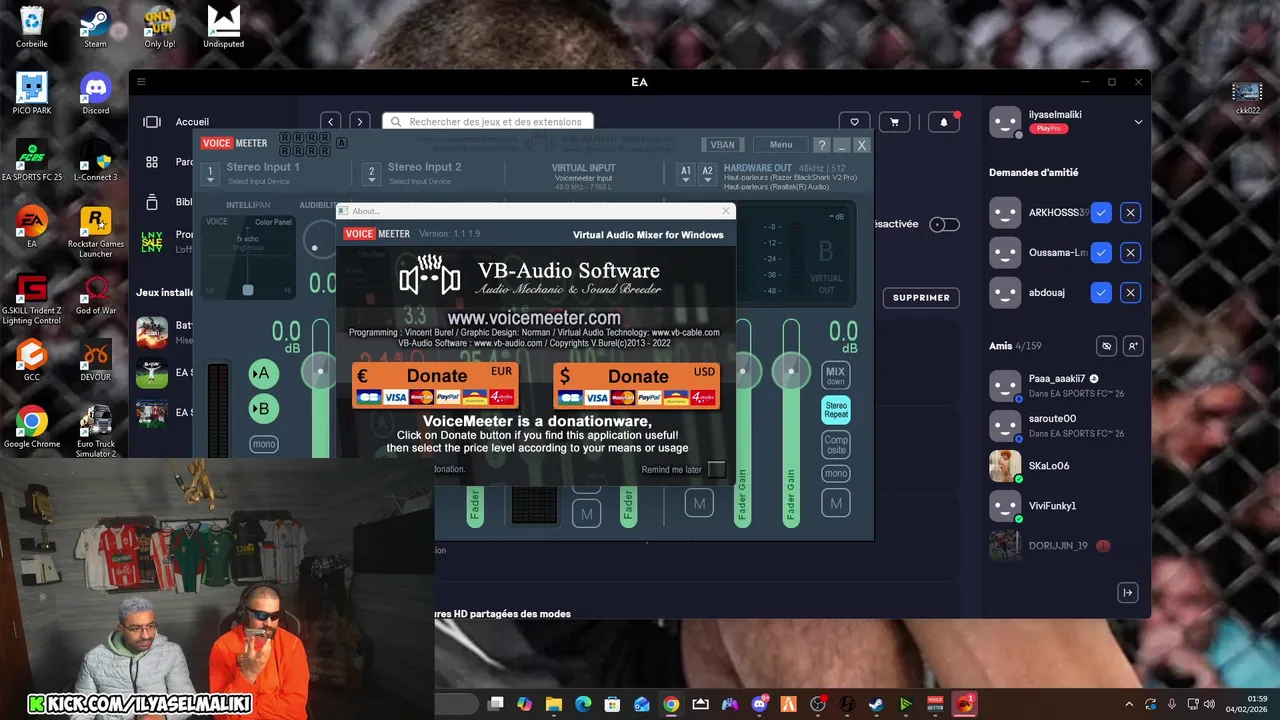Open Undisputed desktop shortcut
The height and width of the screenshot is (720, 1280).
pos(223,27)
